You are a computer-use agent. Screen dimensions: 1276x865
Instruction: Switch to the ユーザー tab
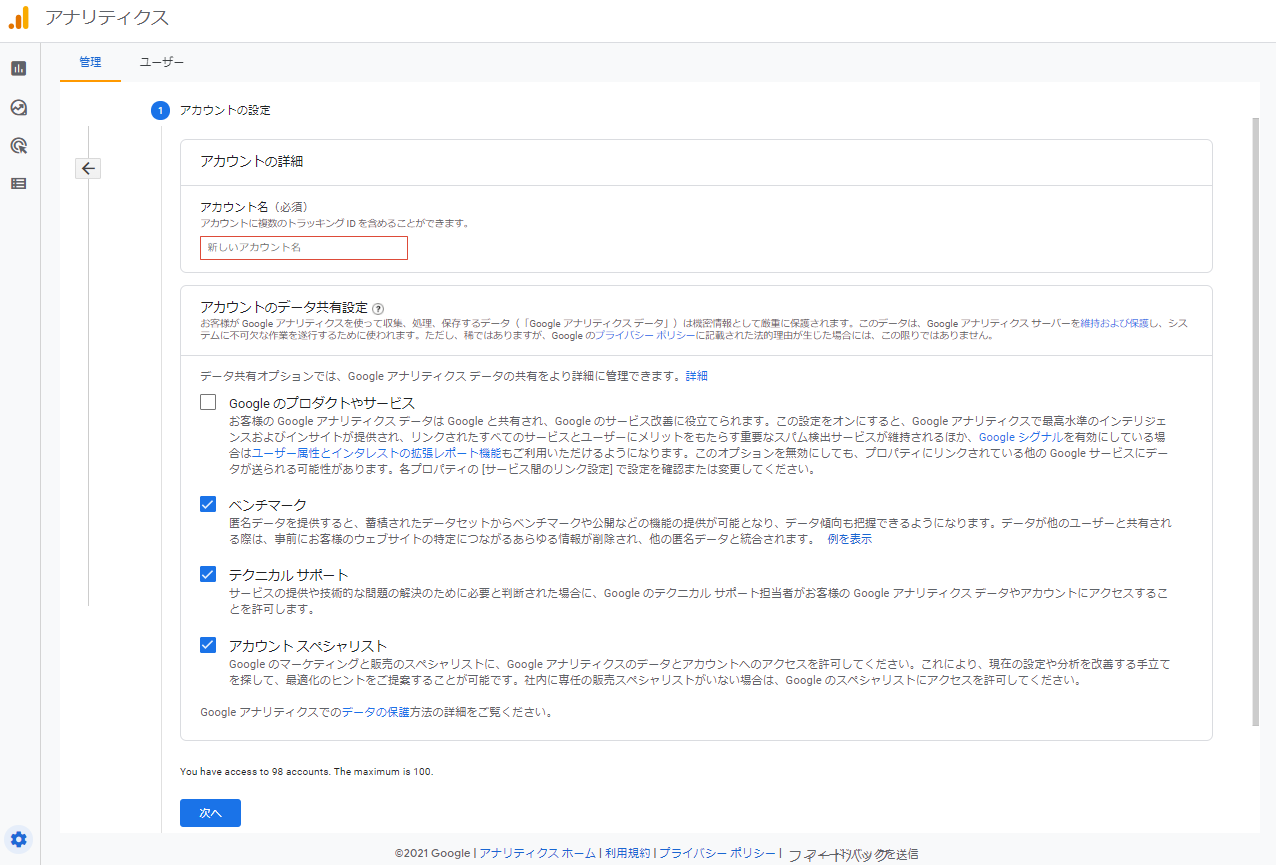coord(162,62)
